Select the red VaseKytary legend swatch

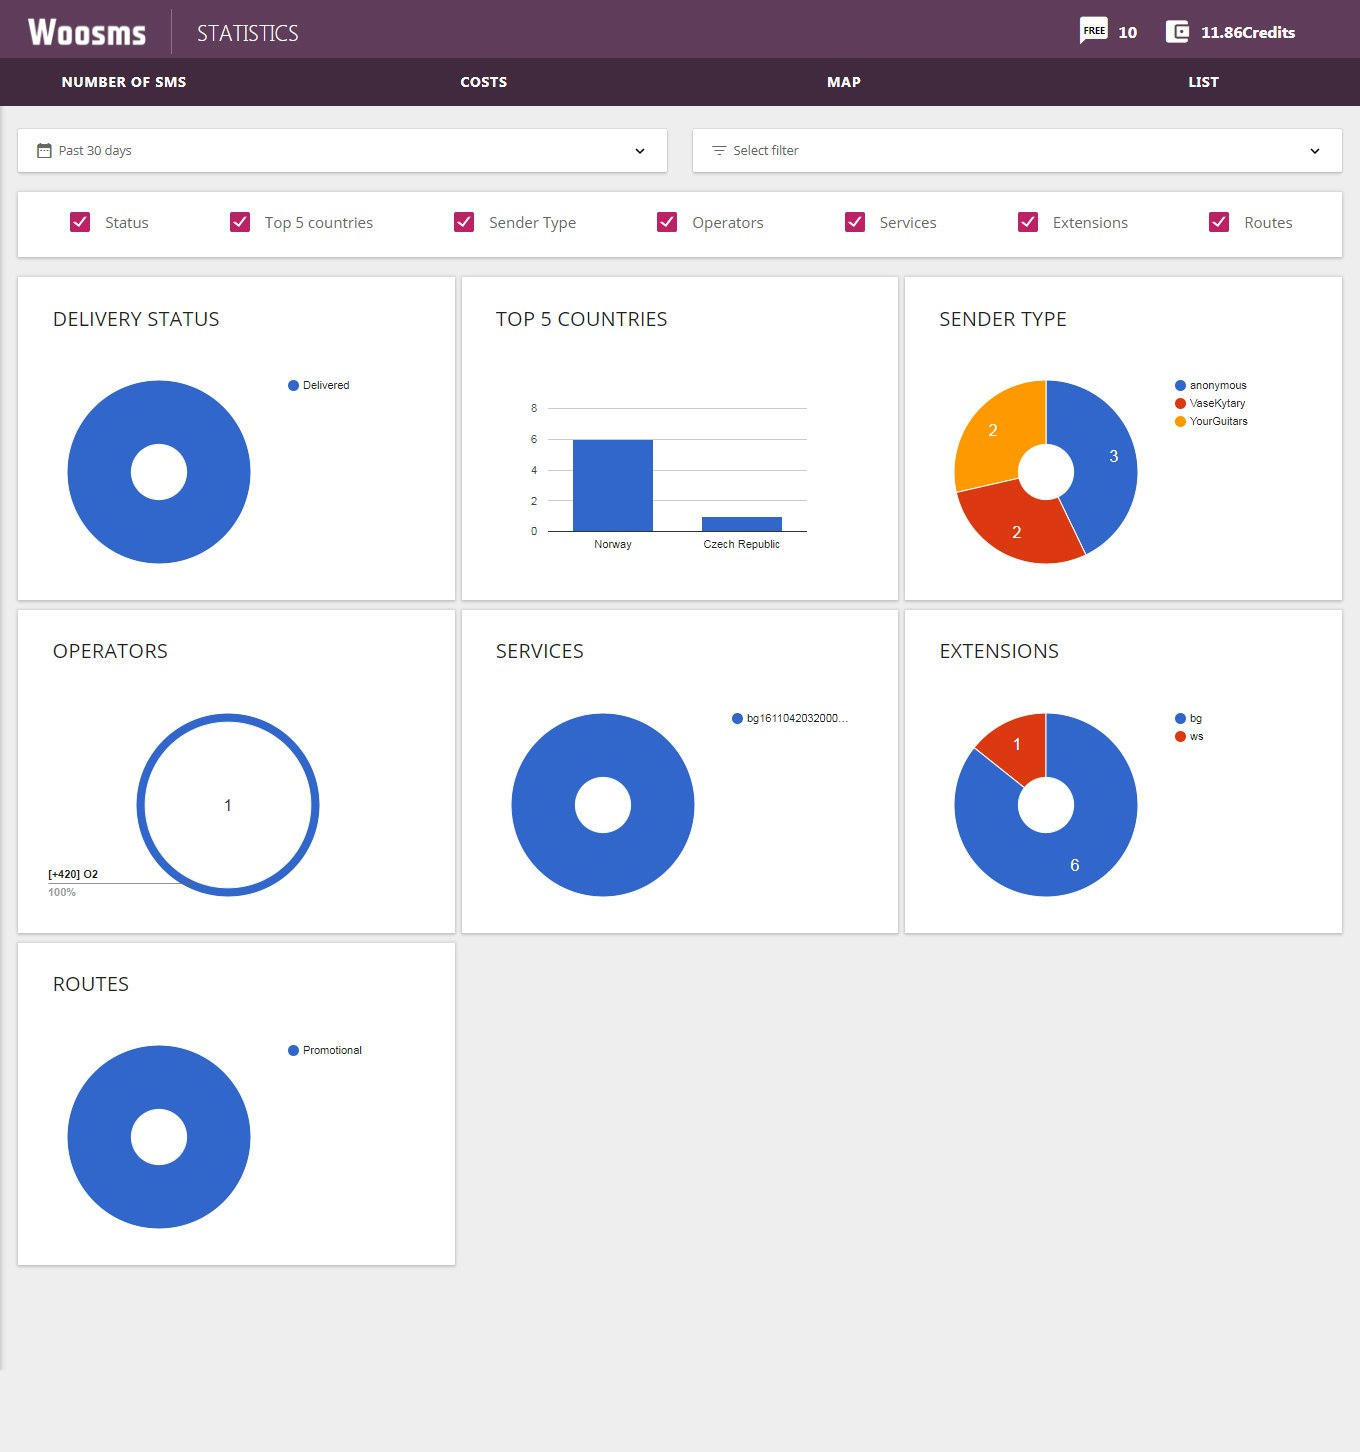click(1178, 403)
